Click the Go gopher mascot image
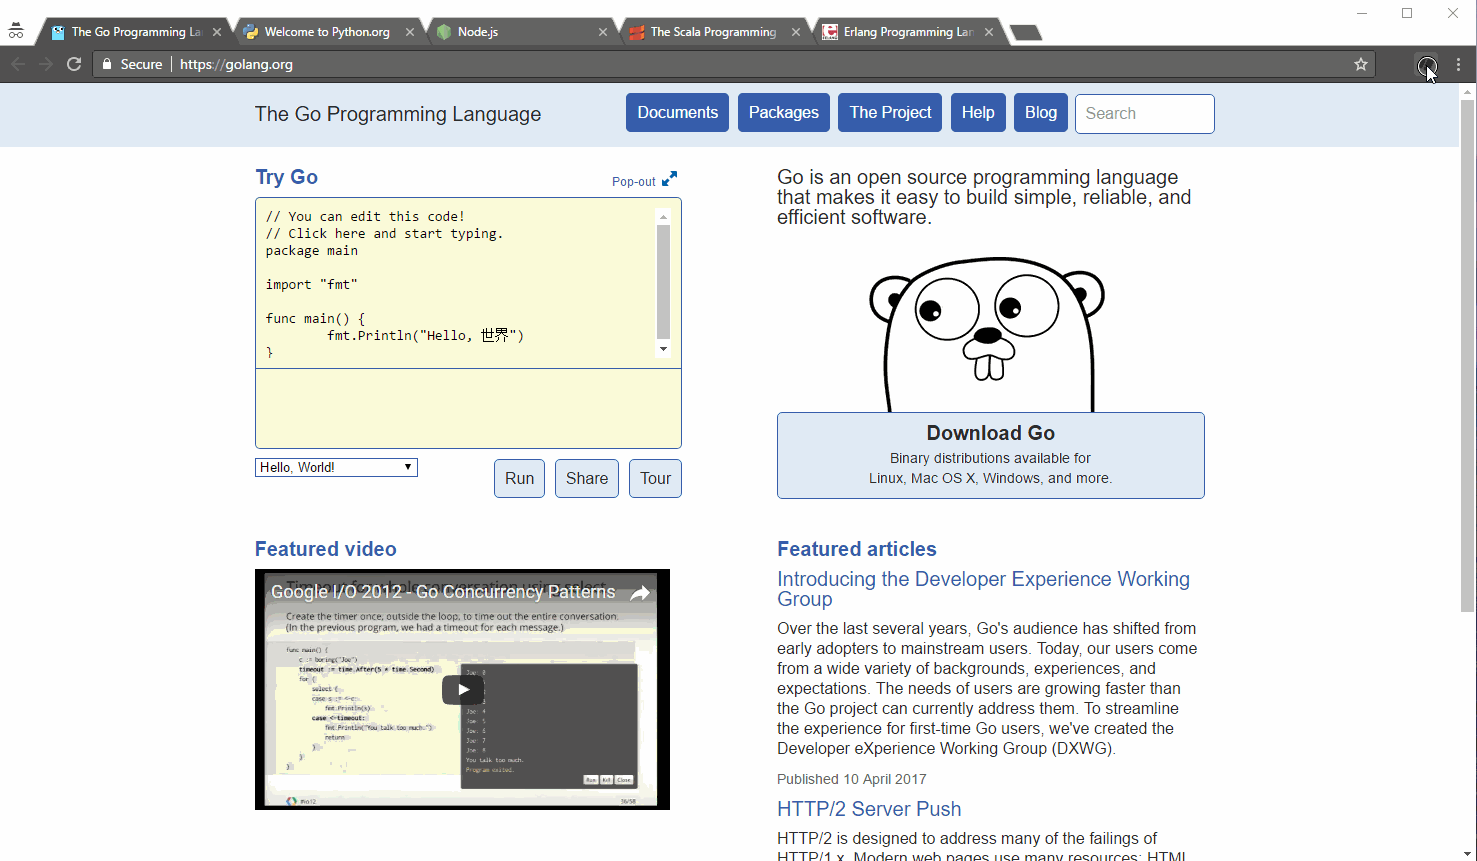The height and width of the screenshot is (861, 1477). pyautogui.click(x=988, y=335)
